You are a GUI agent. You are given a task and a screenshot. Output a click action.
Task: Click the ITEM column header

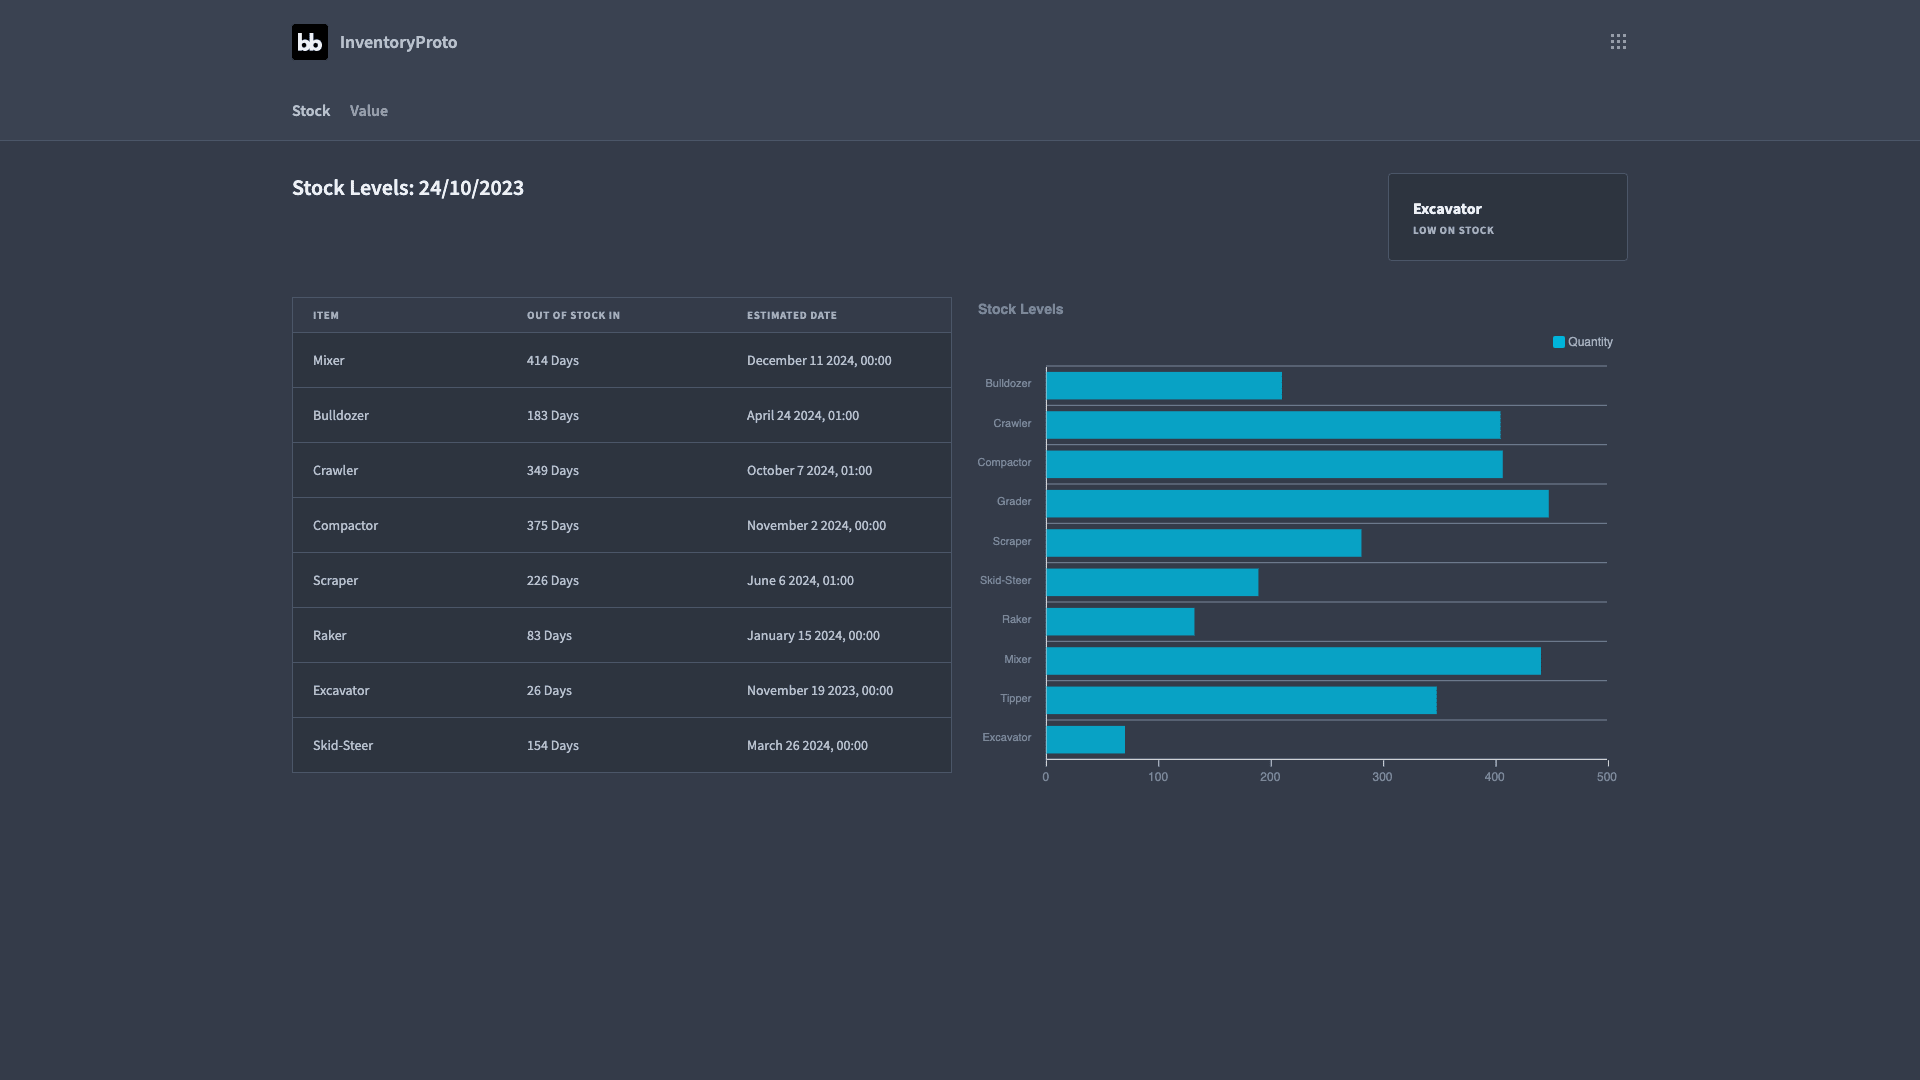(326, 315)
